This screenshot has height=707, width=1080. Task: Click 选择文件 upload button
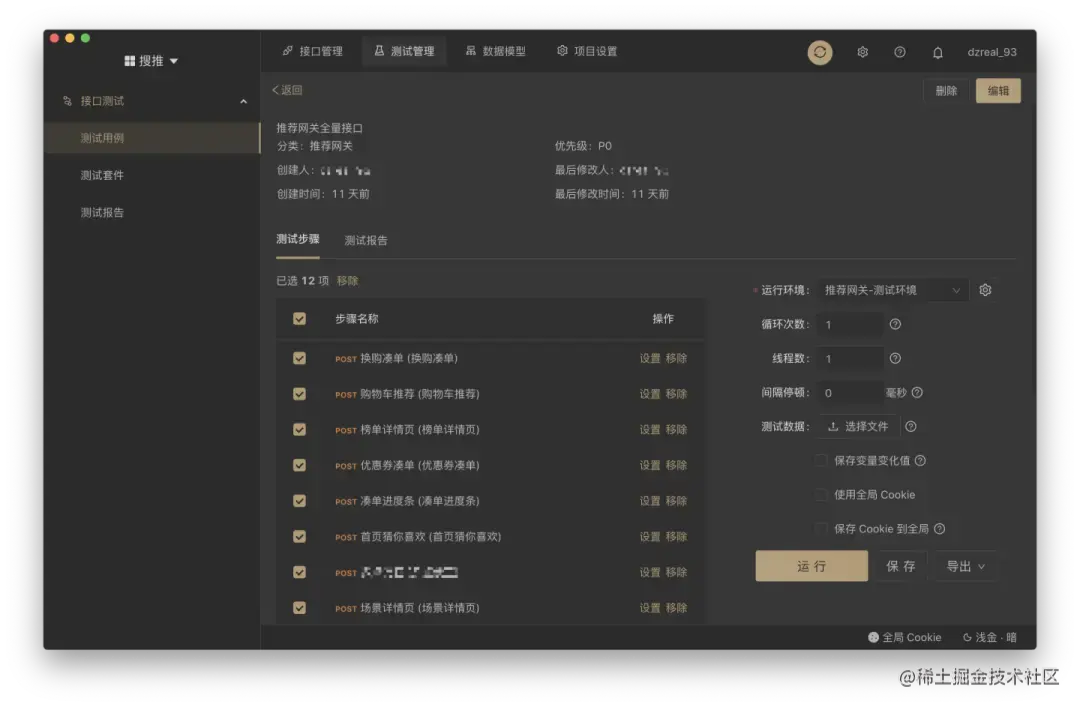coord(858,427)
